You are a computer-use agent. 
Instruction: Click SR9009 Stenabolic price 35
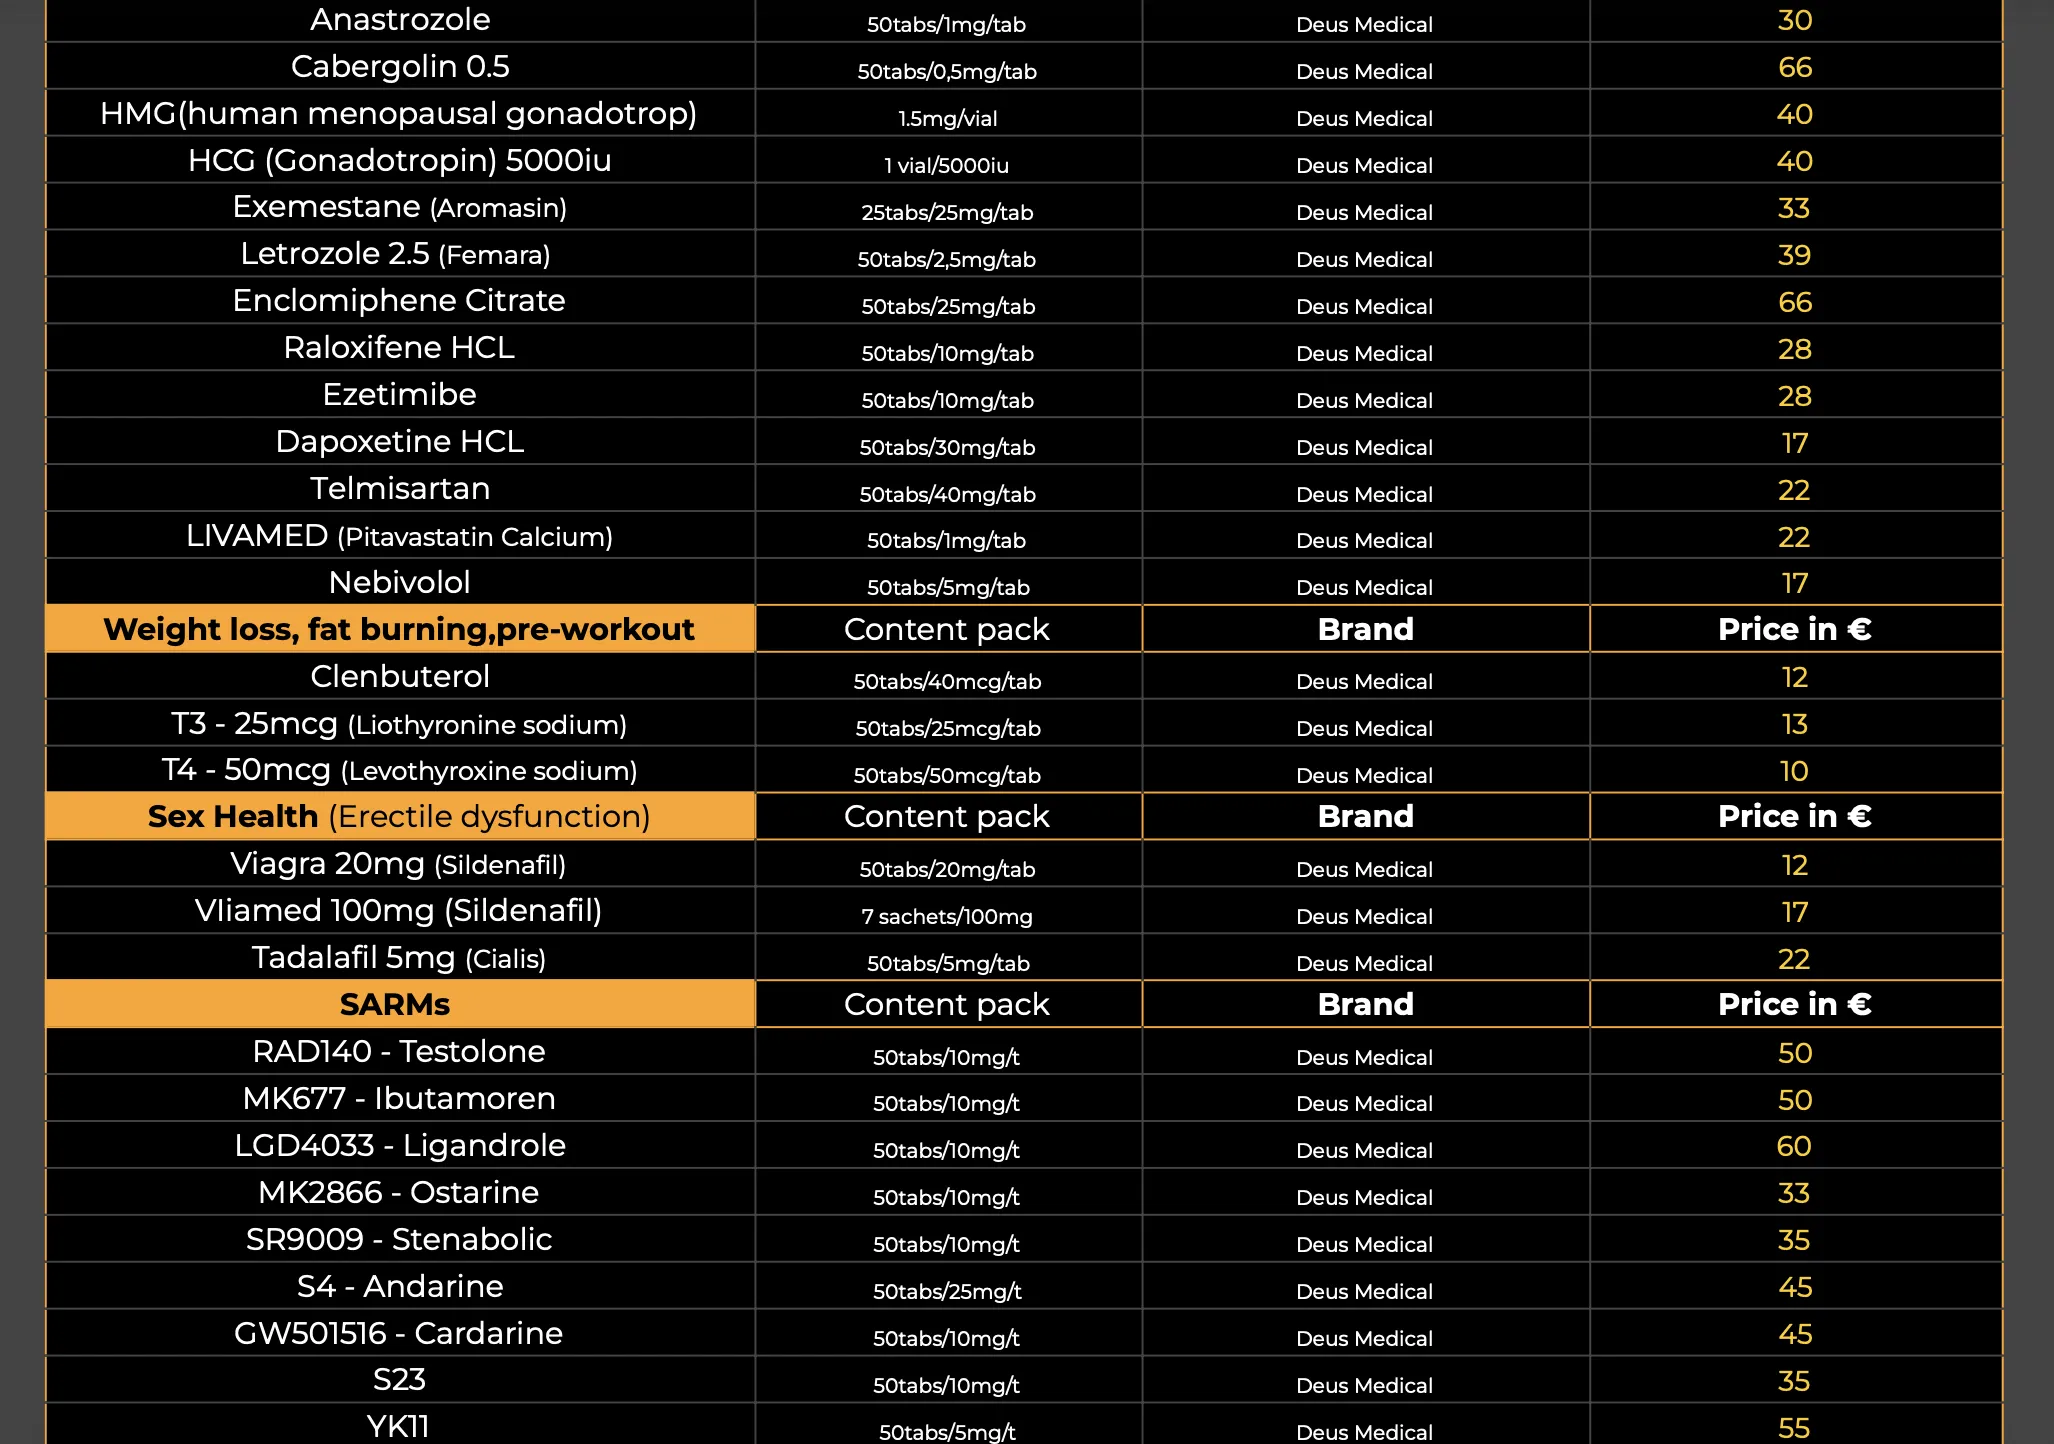[x=1795, y=1241]
